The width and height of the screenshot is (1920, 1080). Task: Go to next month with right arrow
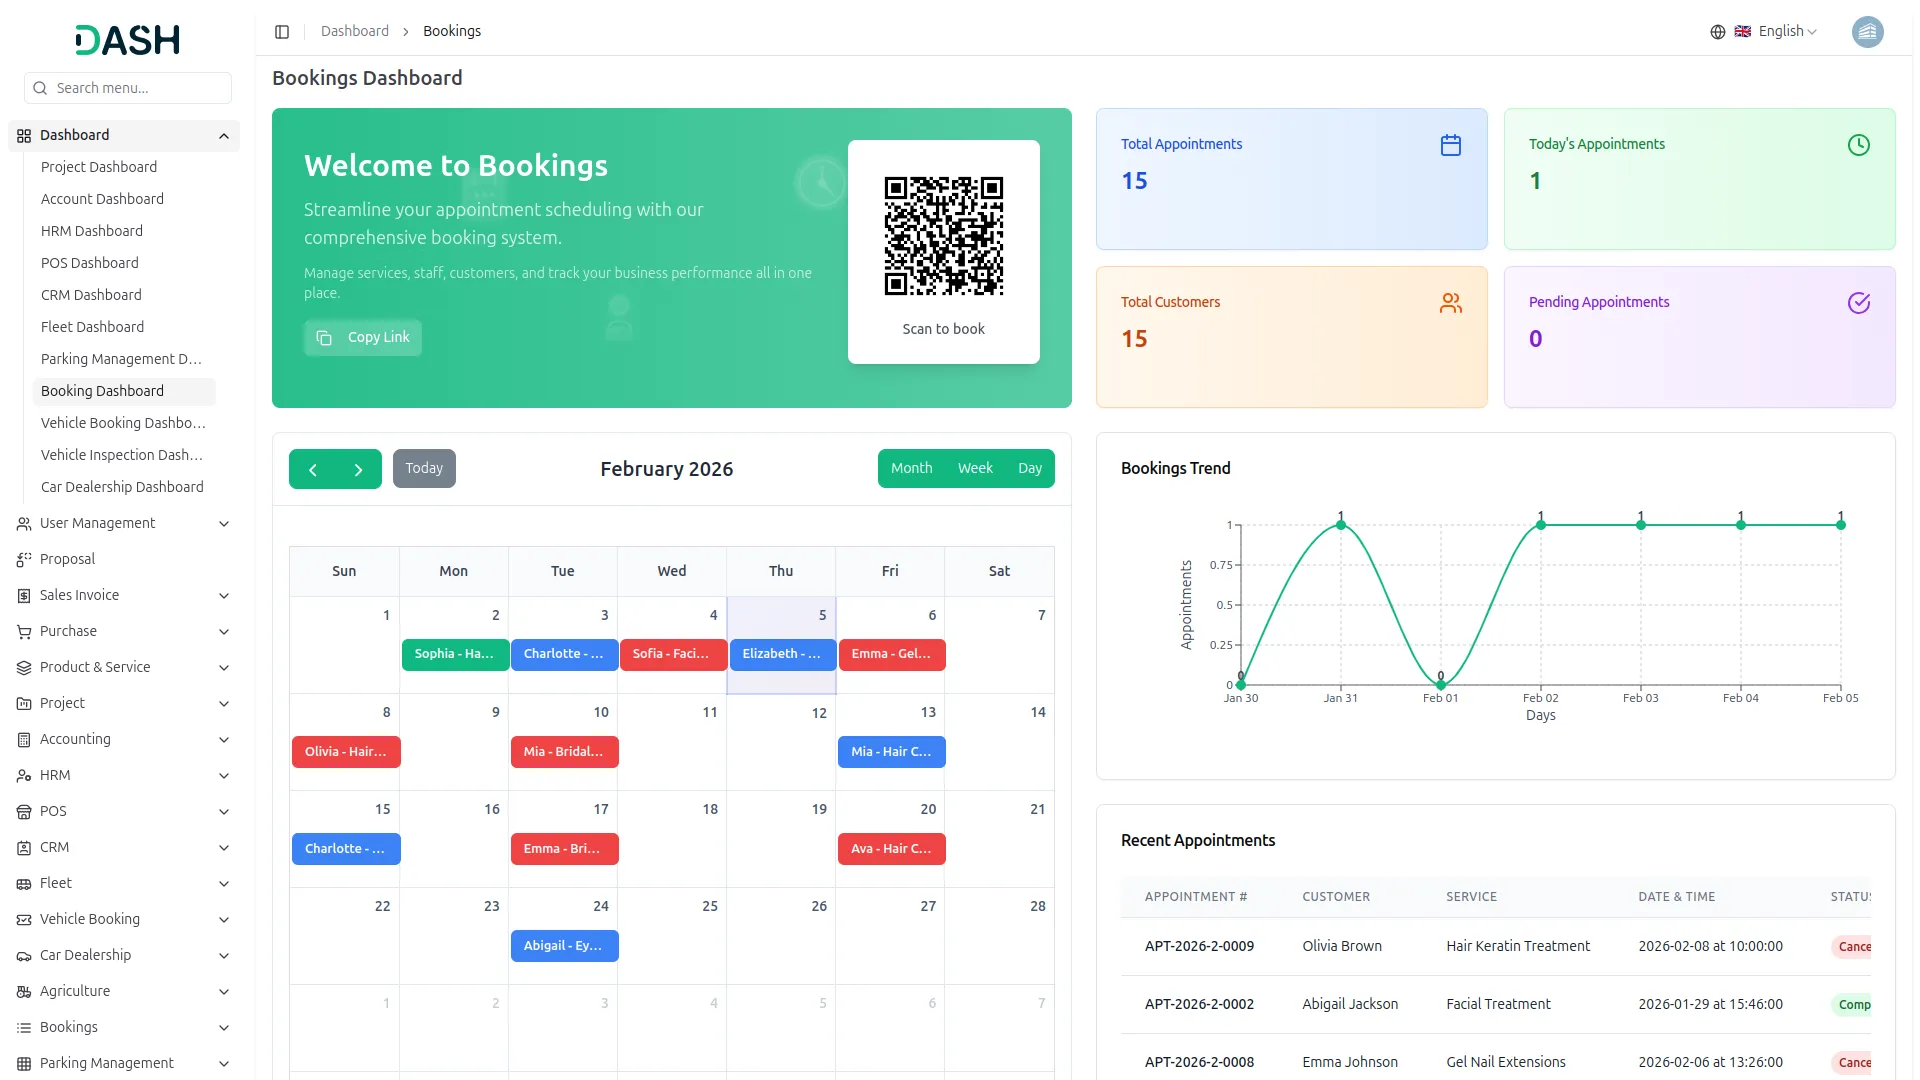tap(358, 470)
